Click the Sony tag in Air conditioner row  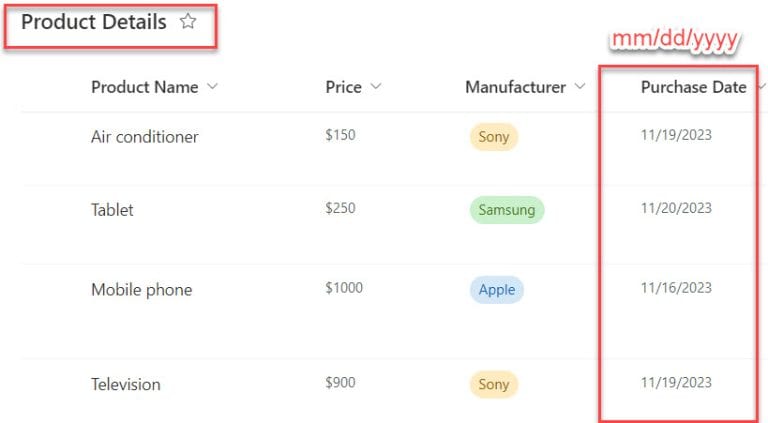pyautogui.click(x=493, y=137)
